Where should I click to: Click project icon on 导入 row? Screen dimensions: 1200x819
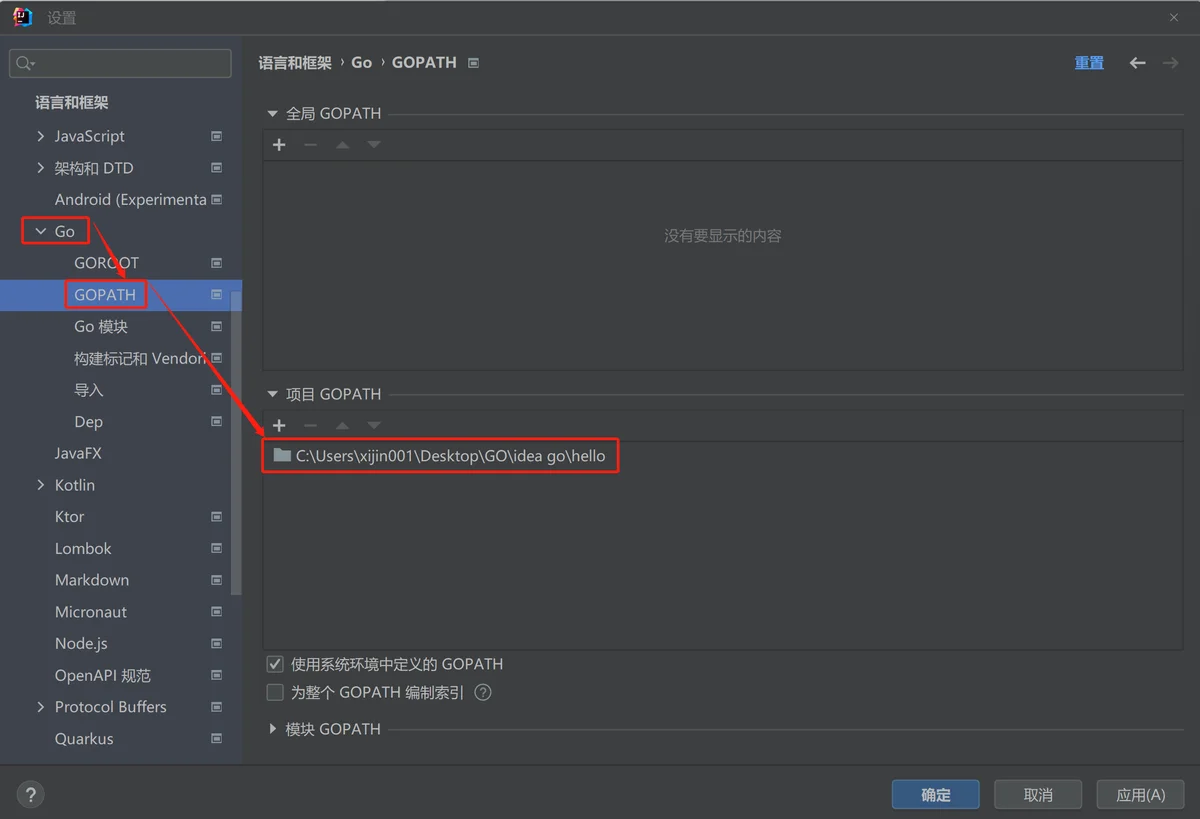point(217,390)
